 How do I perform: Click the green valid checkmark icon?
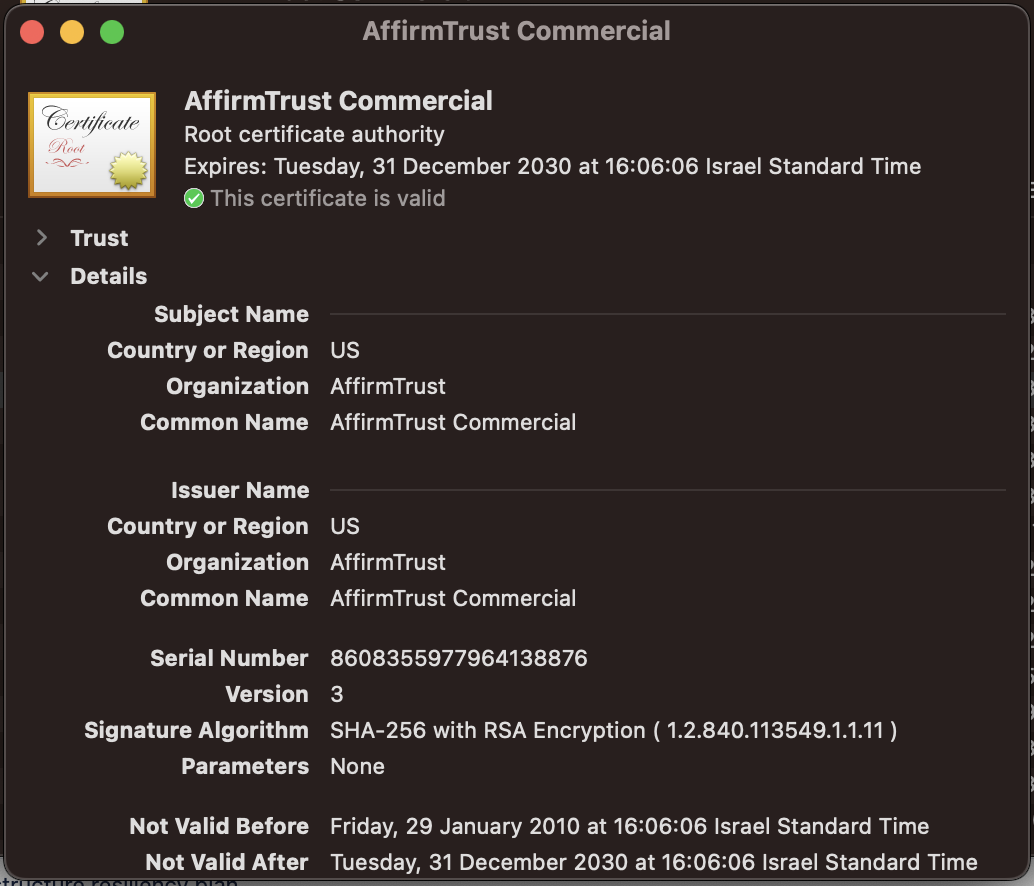(x=194, y=199)
